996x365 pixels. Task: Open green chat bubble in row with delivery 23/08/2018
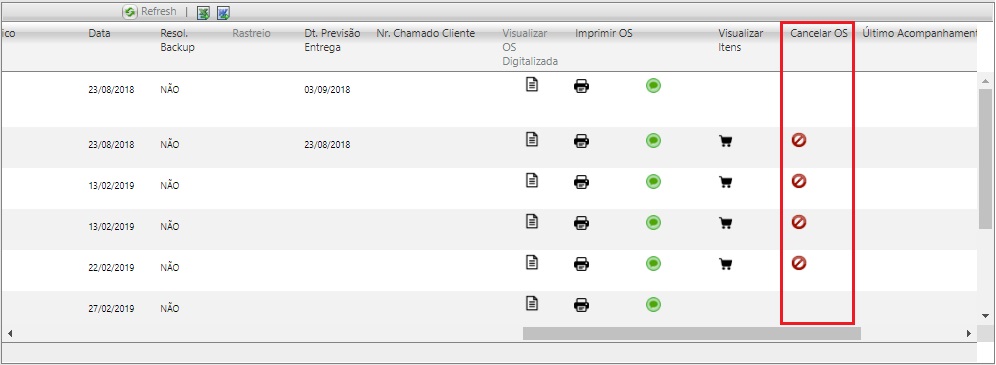point(653,140)
